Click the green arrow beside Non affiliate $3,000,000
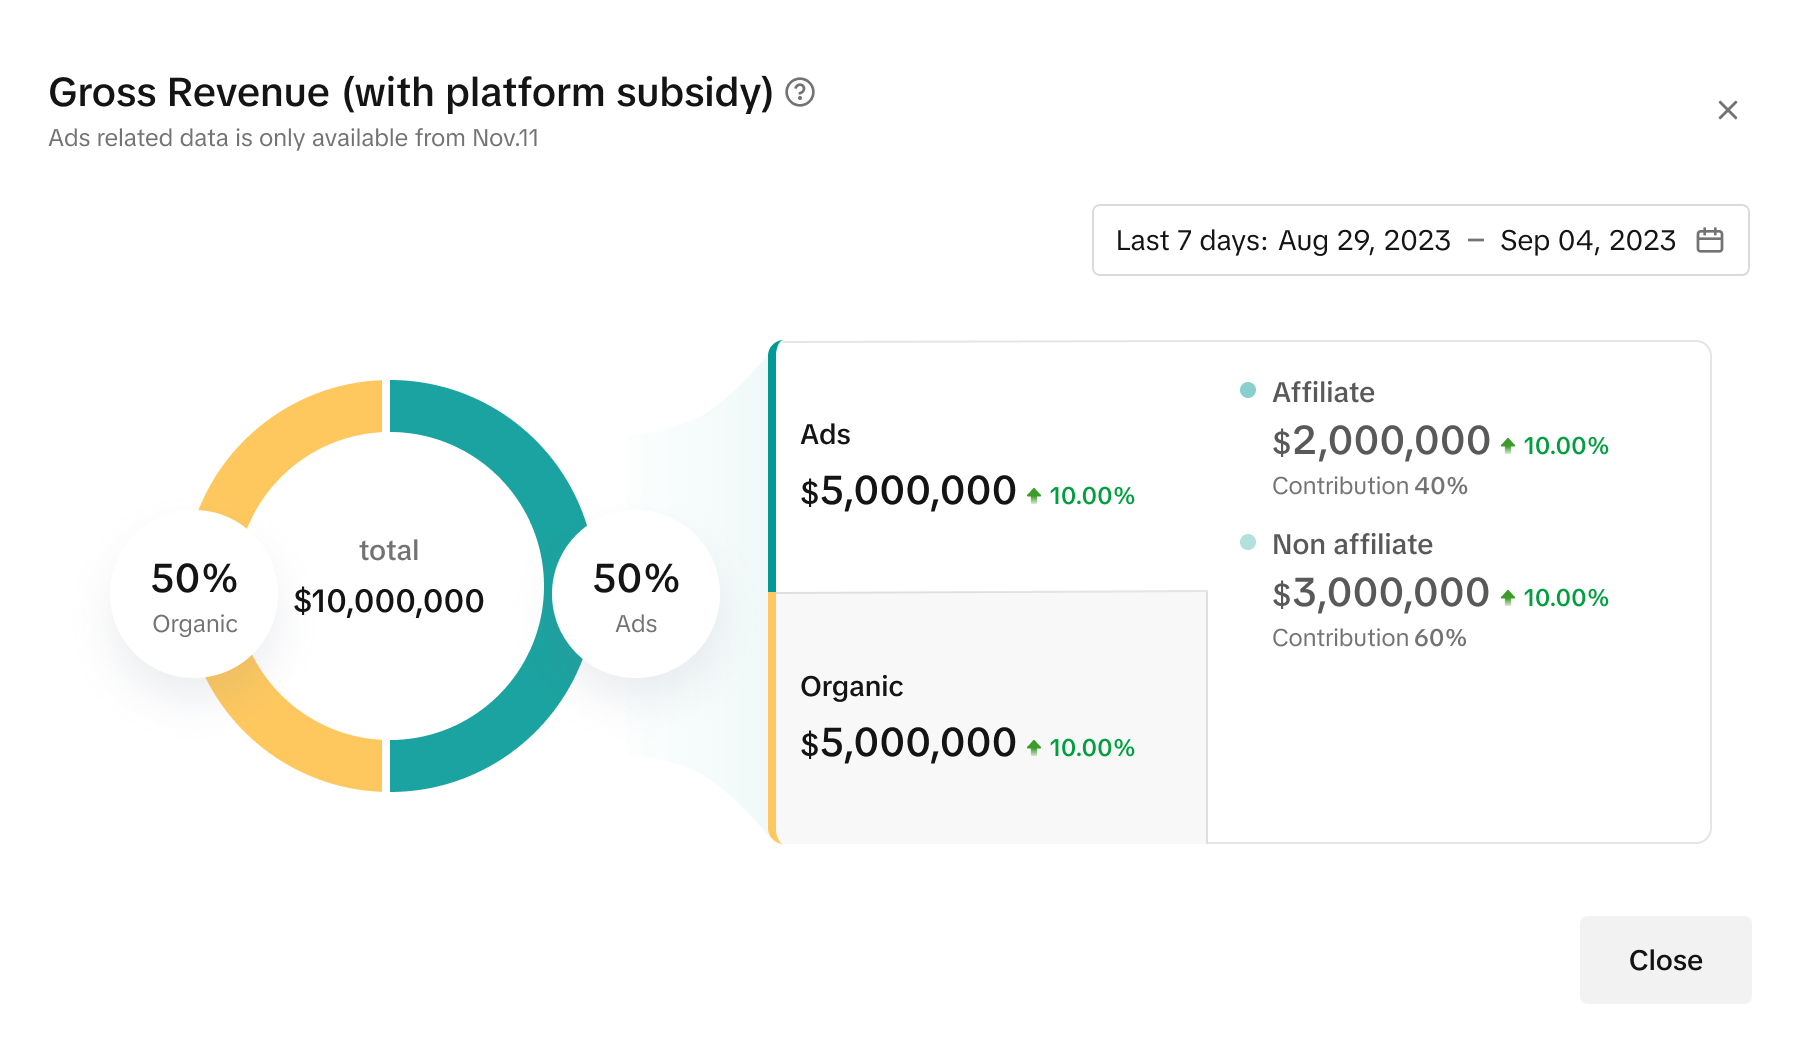Image resolution: width=1798 pixels, height=1052 pixels. [1508, 598]
